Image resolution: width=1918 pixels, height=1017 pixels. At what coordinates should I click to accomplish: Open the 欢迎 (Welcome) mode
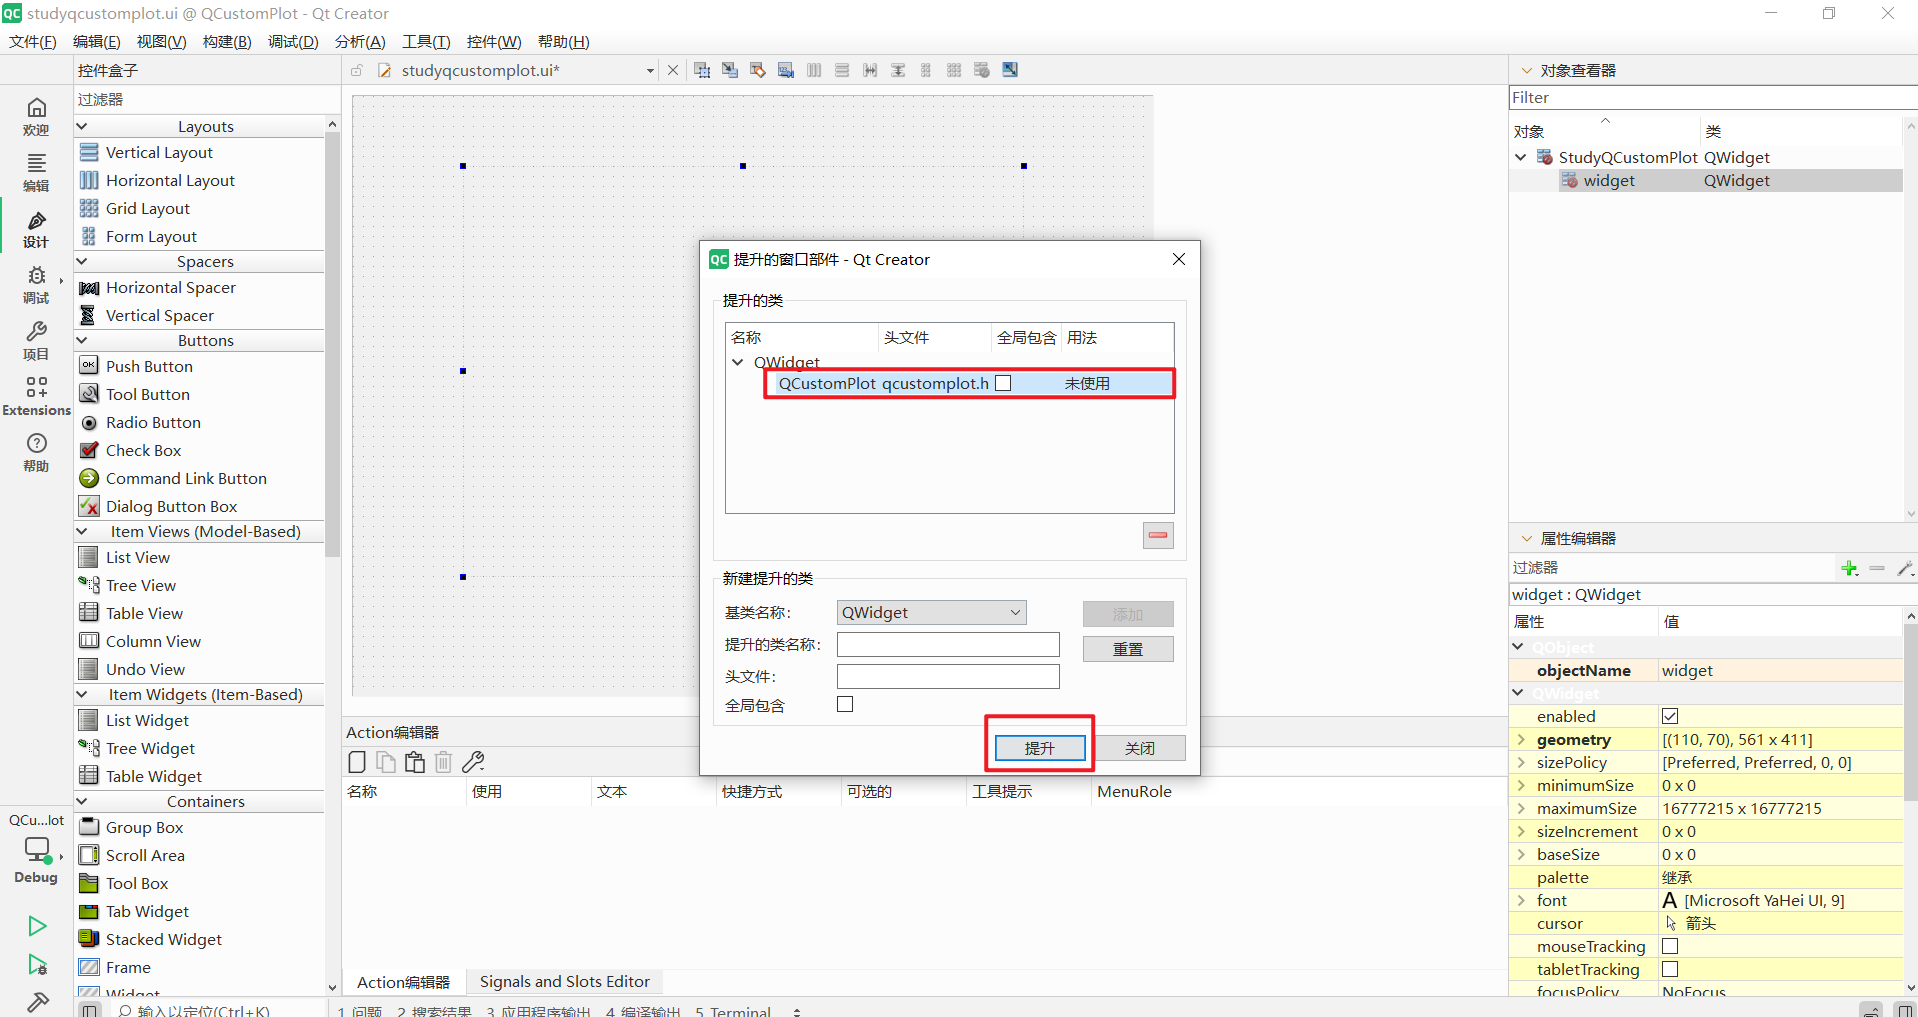click(36, 116)
